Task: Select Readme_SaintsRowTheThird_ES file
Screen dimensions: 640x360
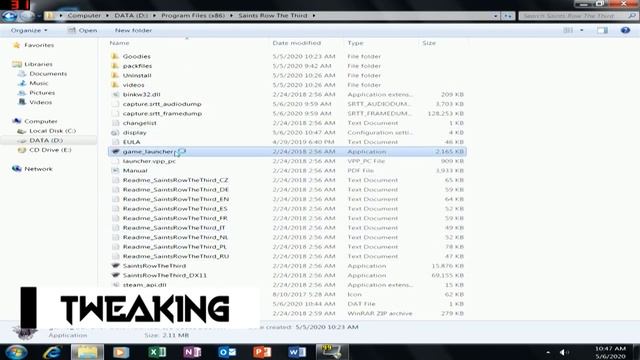Action: point(175,209)
